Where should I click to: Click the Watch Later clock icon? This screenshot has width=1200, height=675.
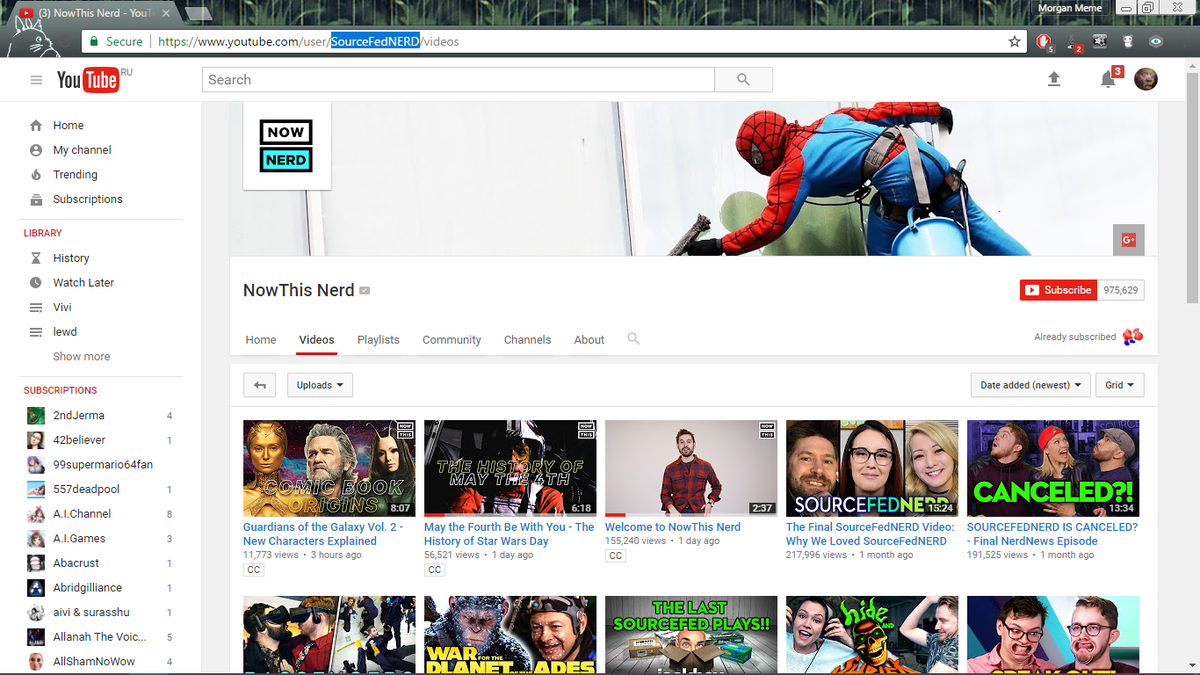click(x=36, y=283)
